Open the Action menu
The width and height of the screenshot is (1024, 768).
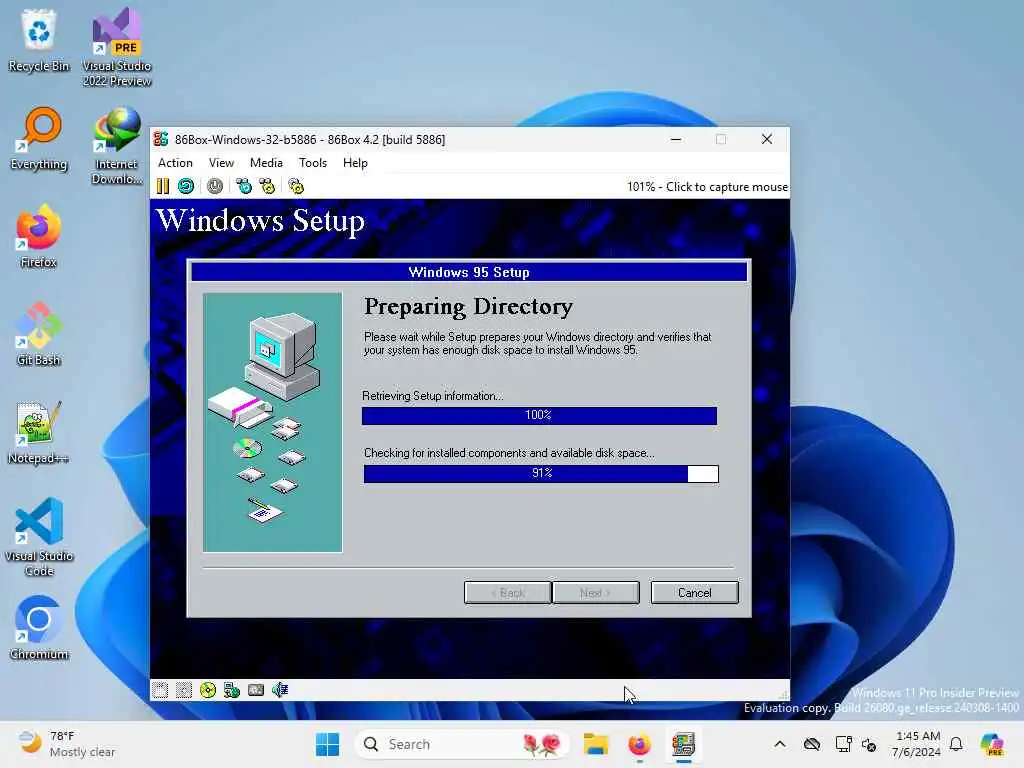(175, 163)
